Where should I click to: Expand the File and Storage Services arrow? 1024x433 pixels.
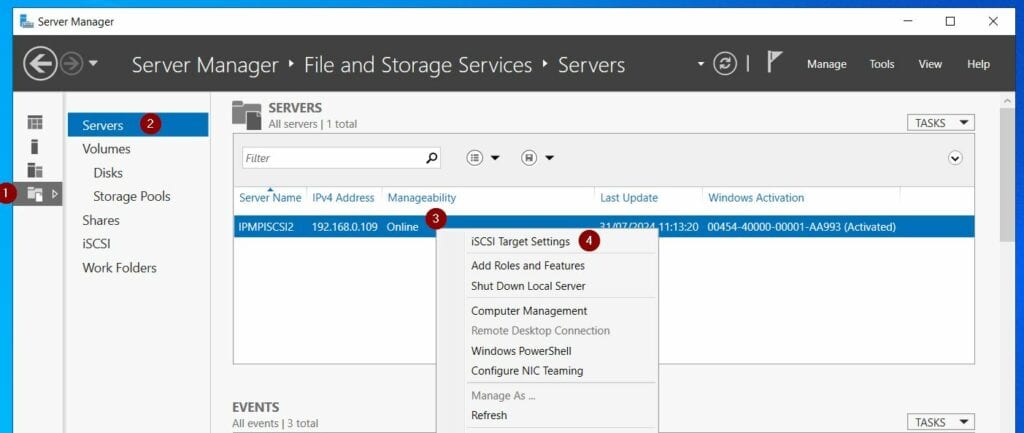coord(55,193)
